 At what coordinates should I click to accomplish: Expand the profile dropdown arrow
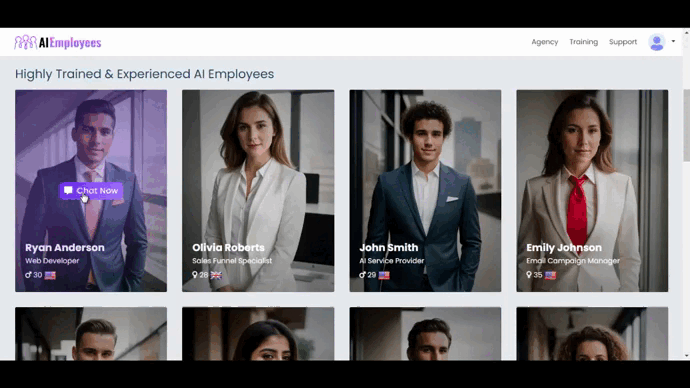click(x=673, y=41)
